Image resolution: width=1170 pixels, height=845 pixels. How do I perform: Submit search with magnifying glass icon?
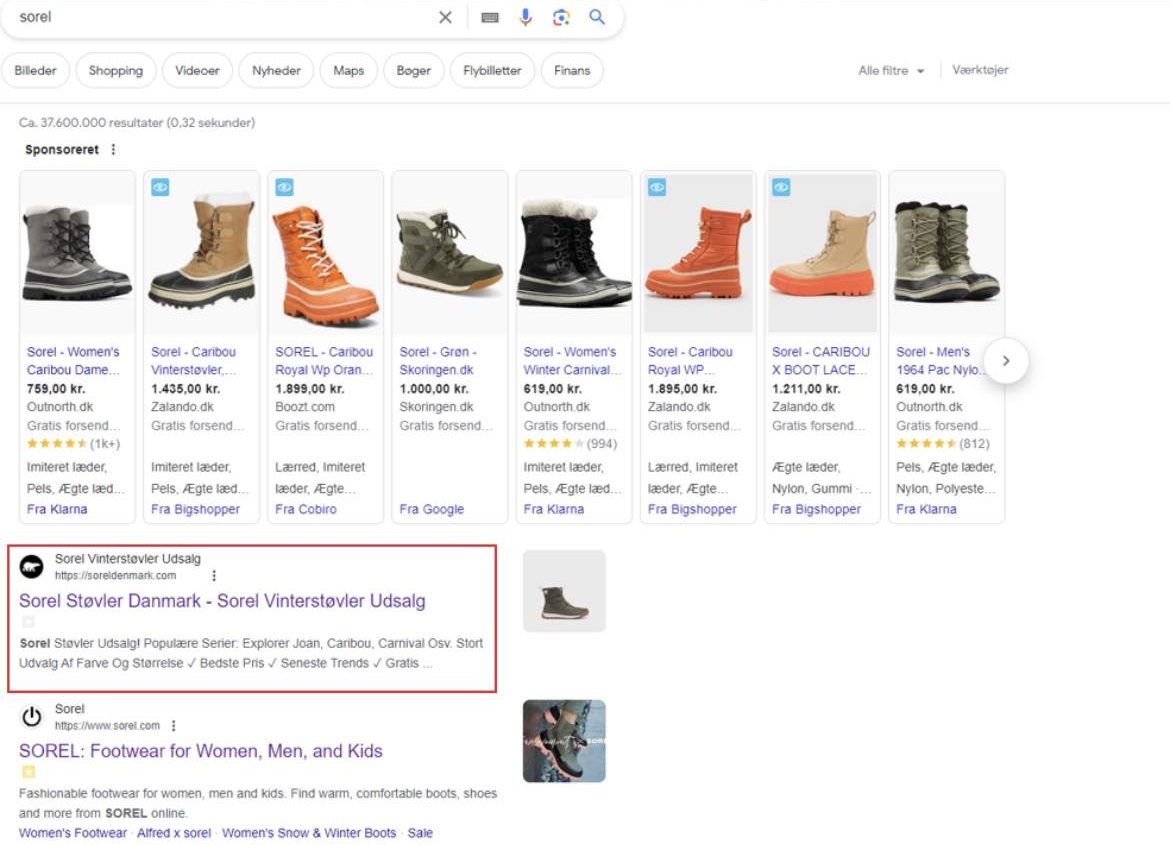pyautogui.click(x=597, y=17)
